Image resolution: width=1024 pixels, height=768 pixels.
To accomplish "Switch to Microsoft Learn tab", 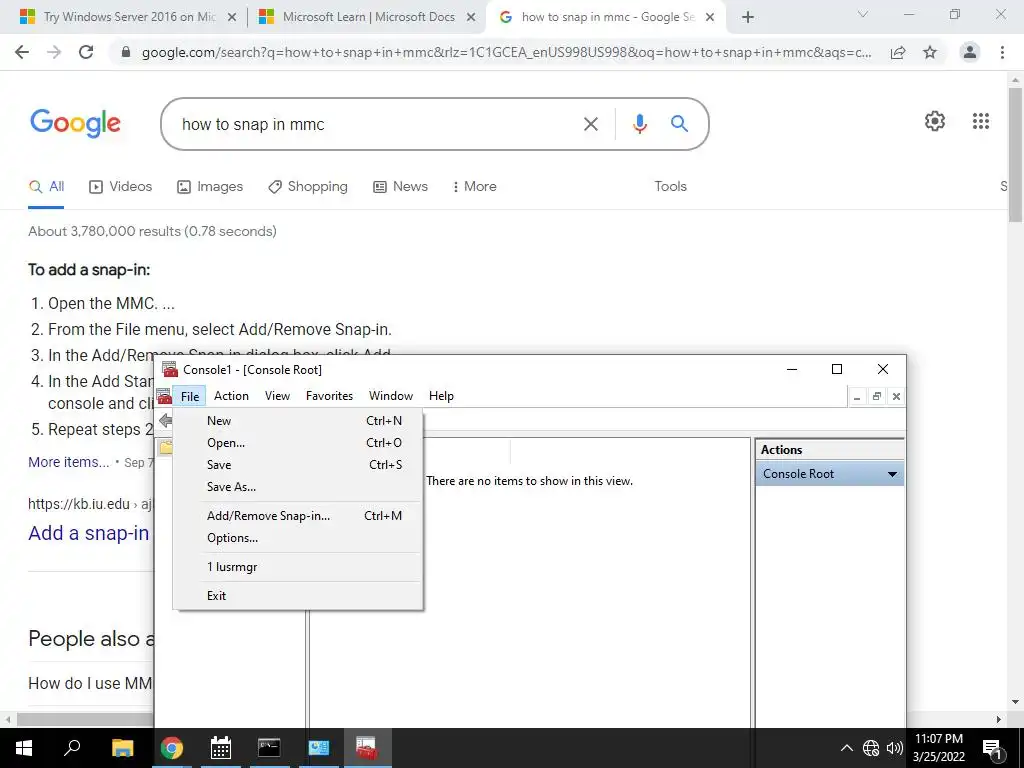I will coord(367,18).
